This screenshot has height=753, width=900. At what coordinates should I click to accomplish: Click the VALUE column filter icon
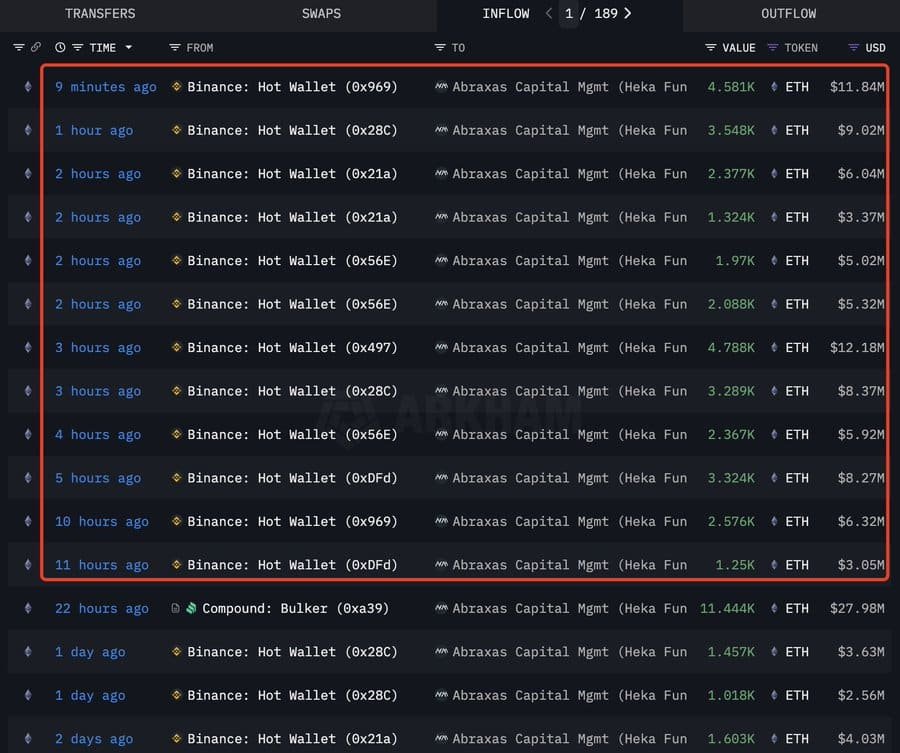[711, 48]
